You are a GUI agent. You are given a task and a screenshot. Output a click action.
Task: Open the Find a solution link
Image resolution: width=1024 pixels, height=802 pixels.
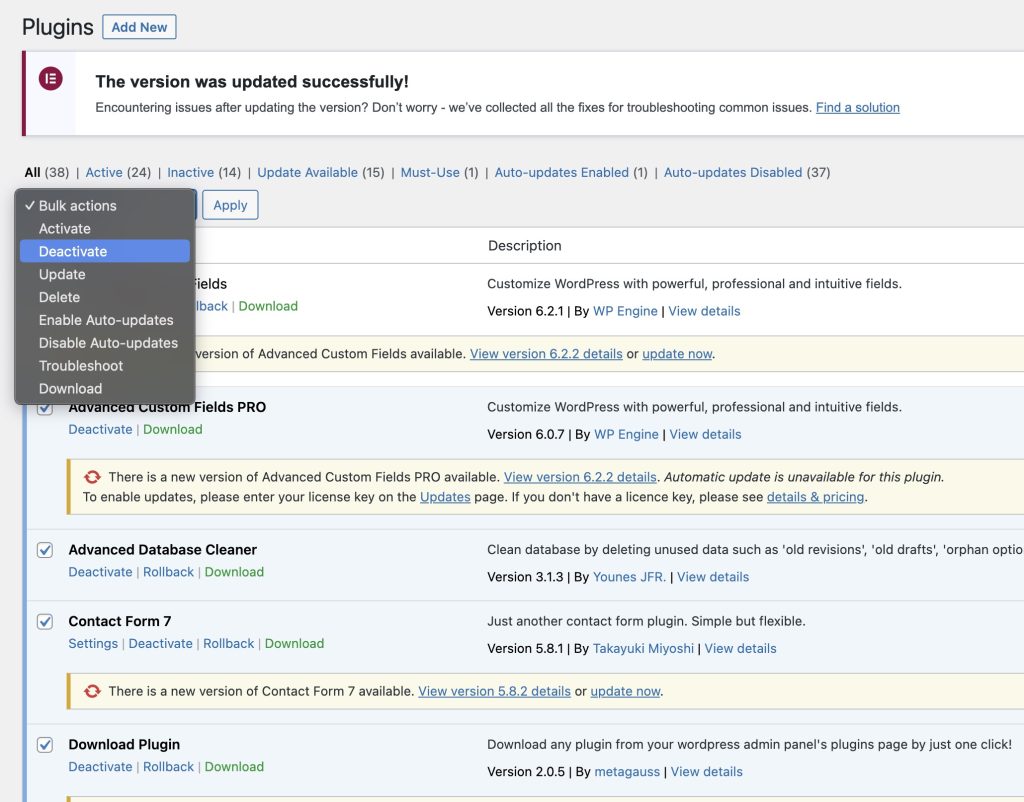pos(857,107)
